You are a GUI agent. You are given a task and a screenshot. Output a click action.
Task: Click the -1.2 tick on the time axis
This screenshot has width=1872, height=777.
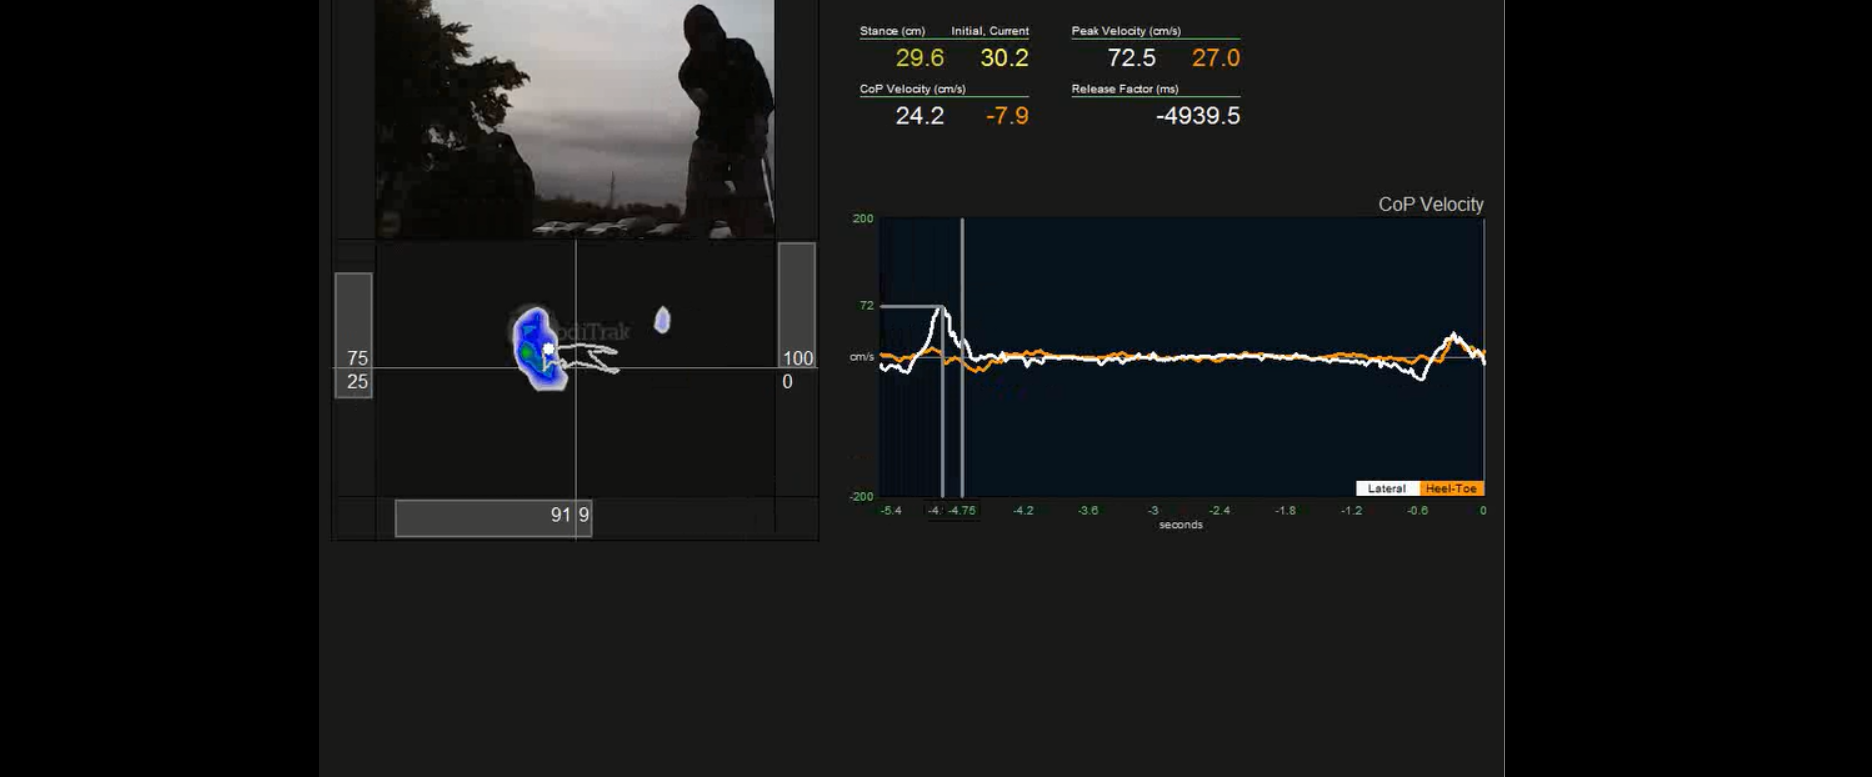pos(1351,511)
